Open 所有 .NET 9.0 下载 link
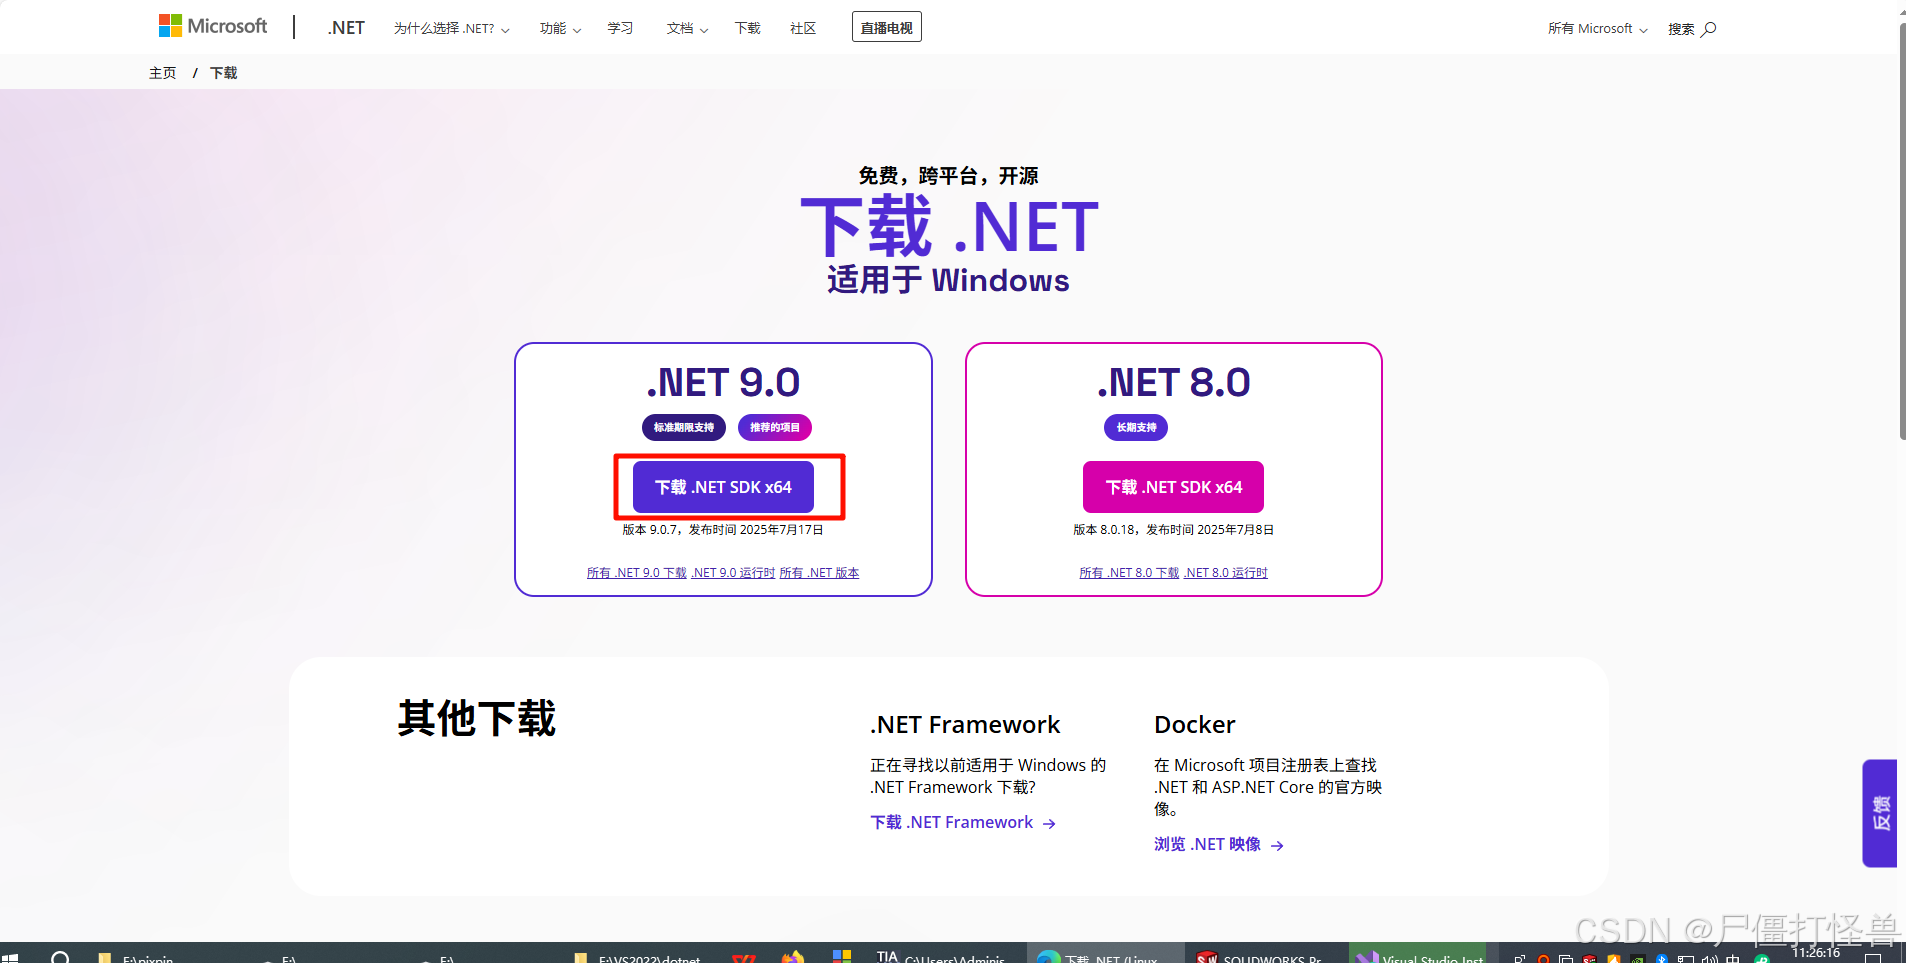The height and width of the screenshot is (963, 1906). click(x=637, y=573)
